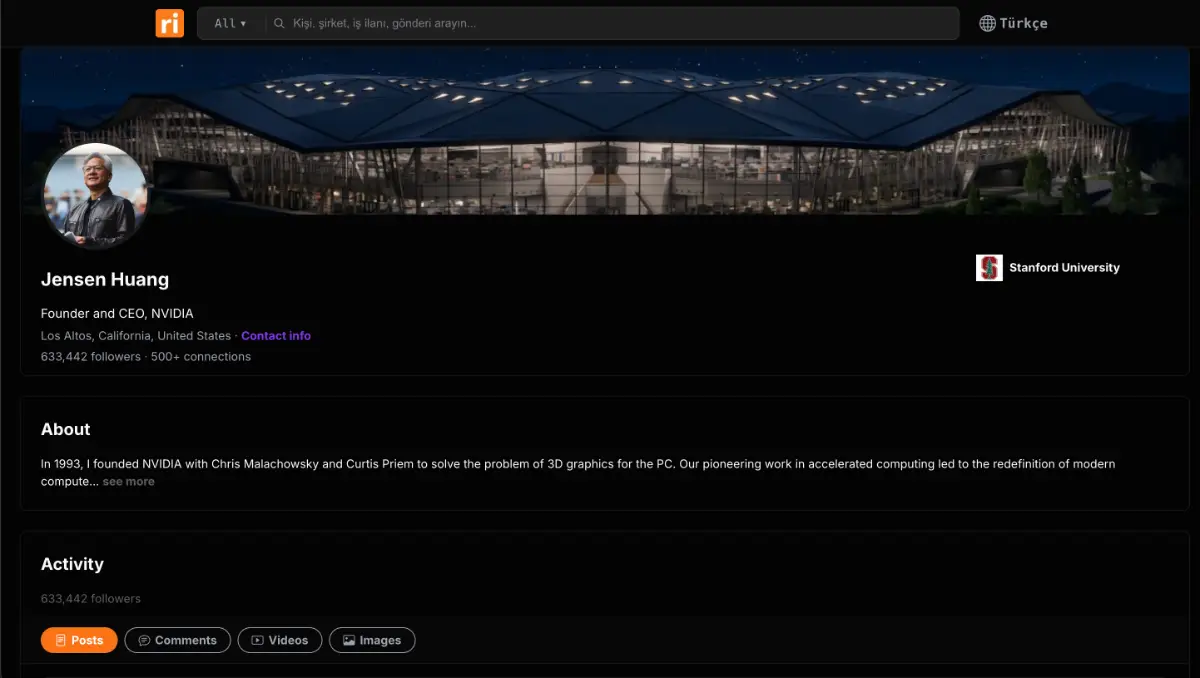Click the orange ri site logo

tap(170, 23)
